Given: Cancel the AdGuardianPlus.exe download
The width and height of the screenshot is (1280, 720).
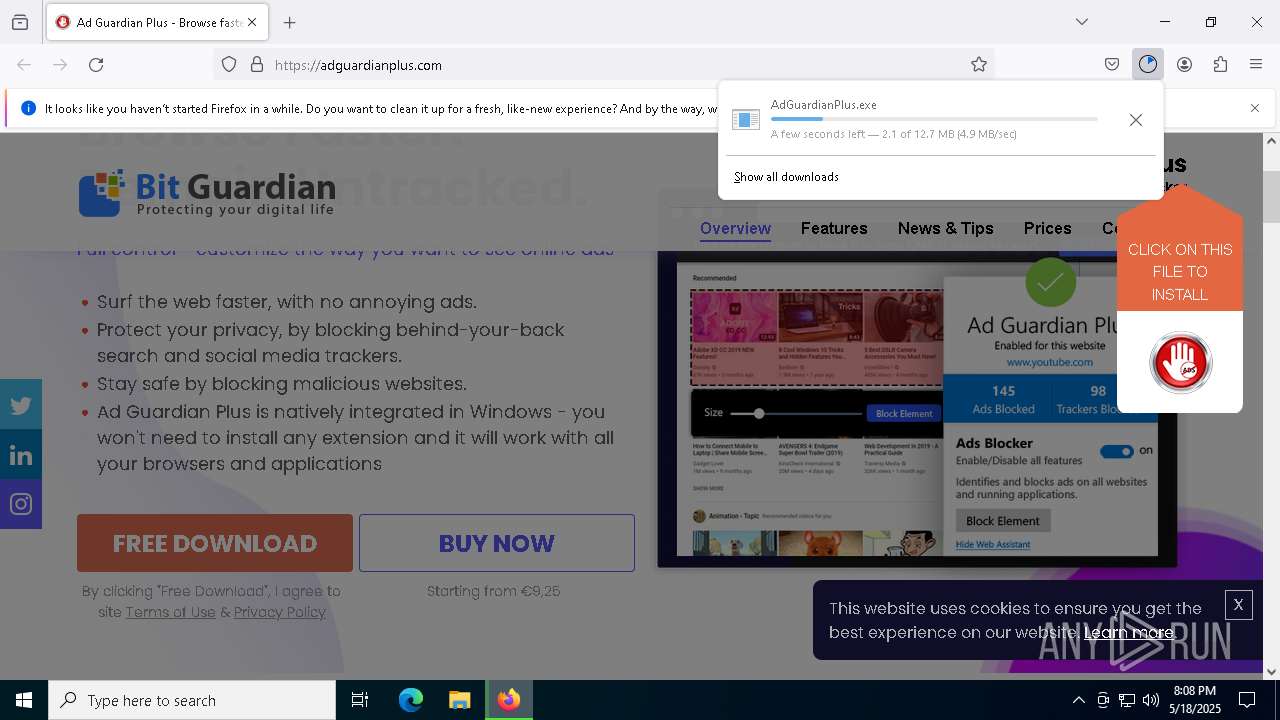Looking at the screenshot, I should point(1136,120).
